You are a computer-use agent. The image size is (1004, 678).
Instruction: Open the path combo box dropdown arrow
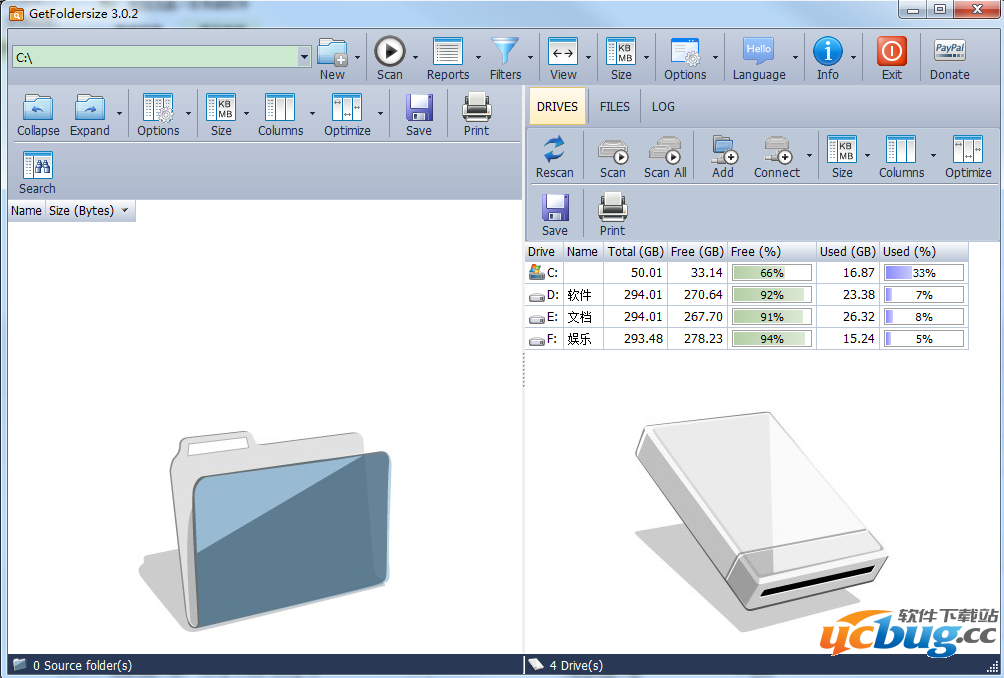click(x=304, y=58)
